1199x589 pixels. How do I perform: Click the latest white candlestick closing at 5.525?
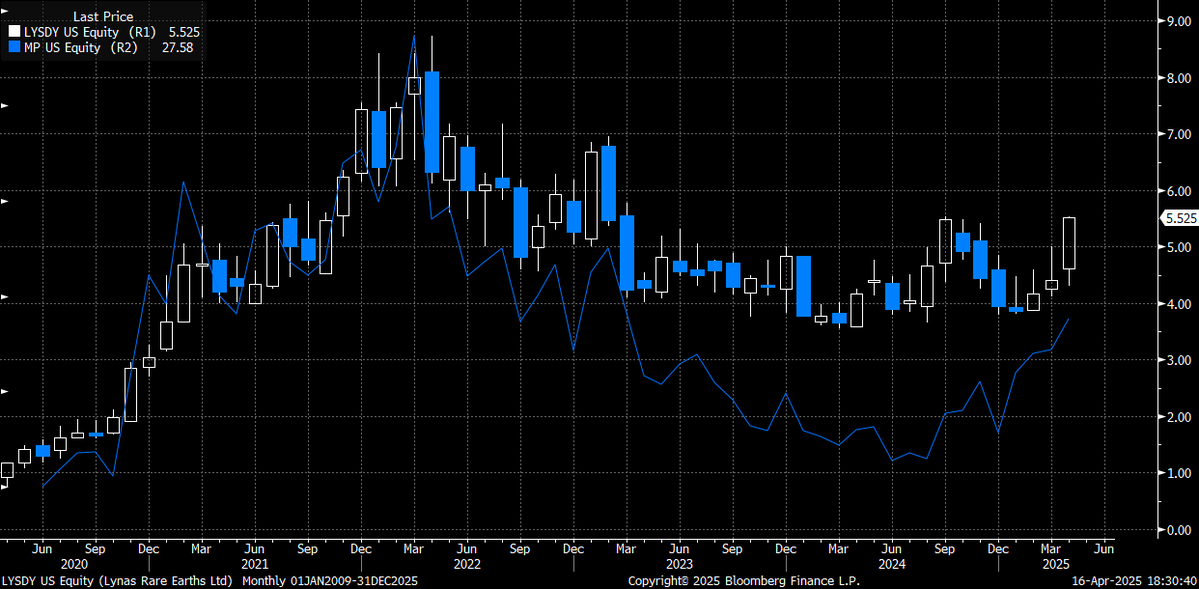(x=1069, y=243)
